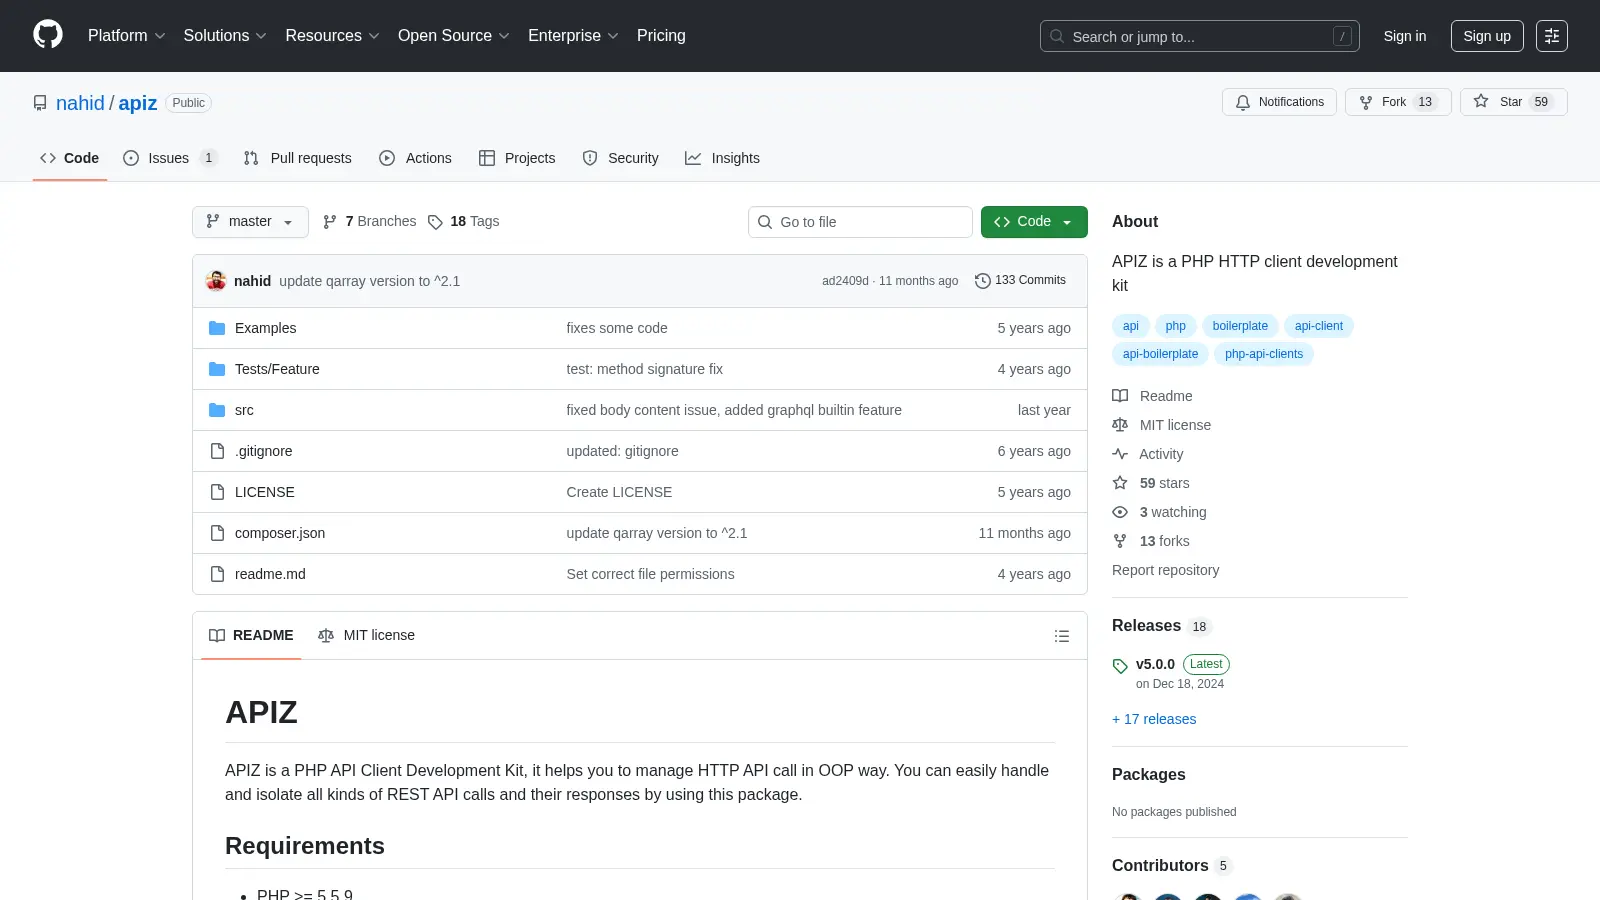Image resolution: width=1600 pixels, height=900 pixels.
Task: Focus the Go to file field
Action: (860, 222)
